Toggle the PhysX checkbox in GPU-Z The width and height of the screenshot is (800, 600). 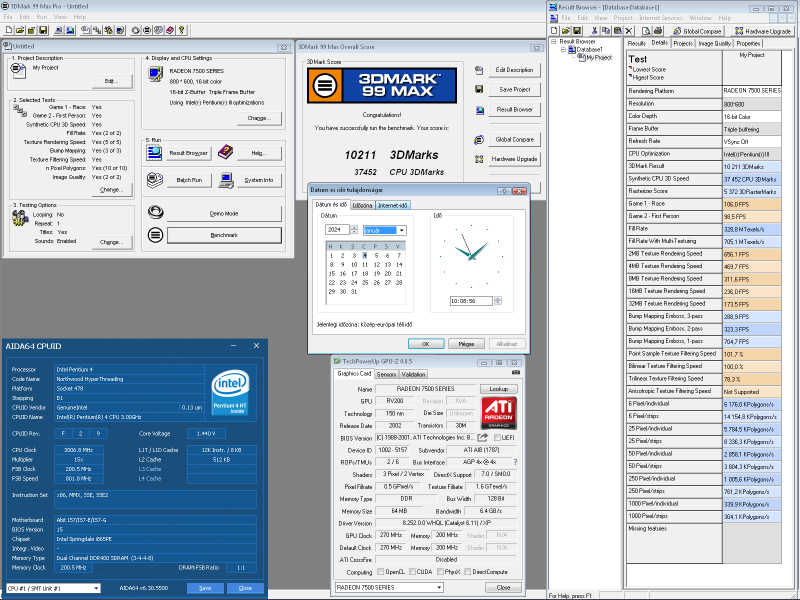pos(440,571)
